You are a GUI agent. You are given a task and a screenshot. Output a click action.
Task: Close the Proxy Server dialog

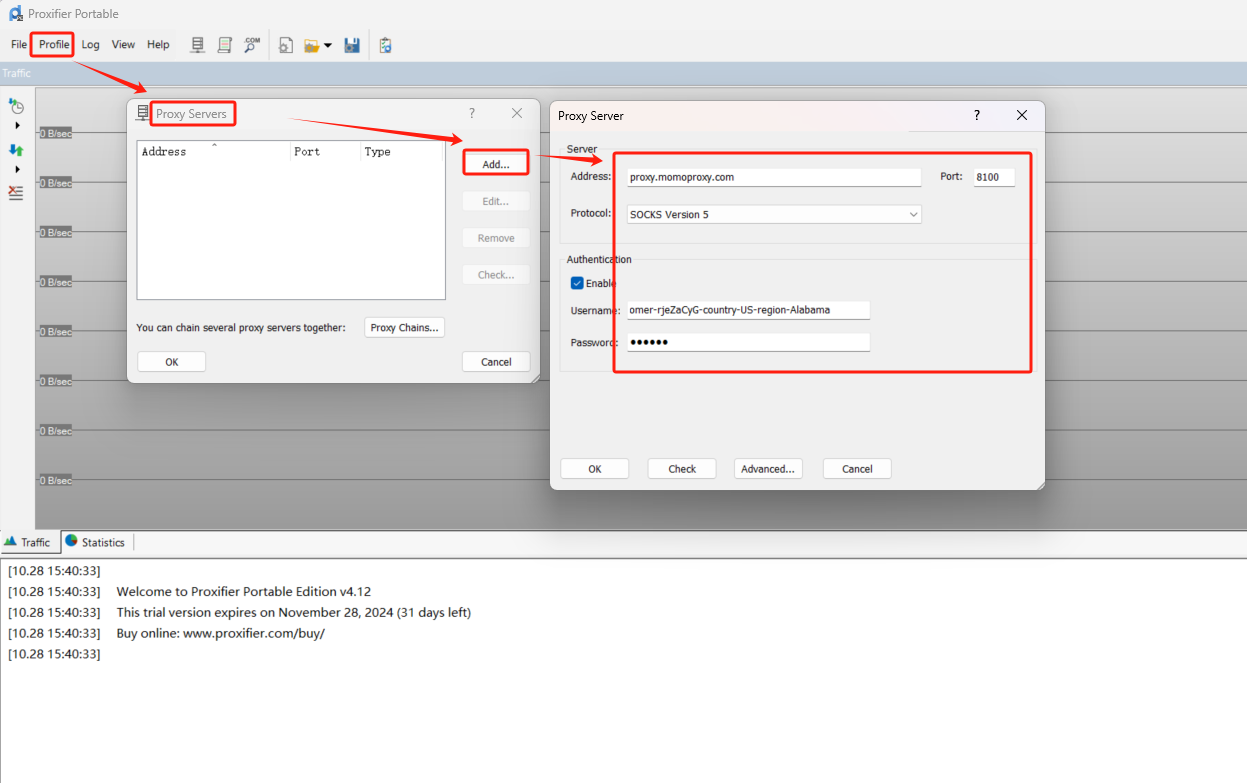click(x=1022, y=115)
